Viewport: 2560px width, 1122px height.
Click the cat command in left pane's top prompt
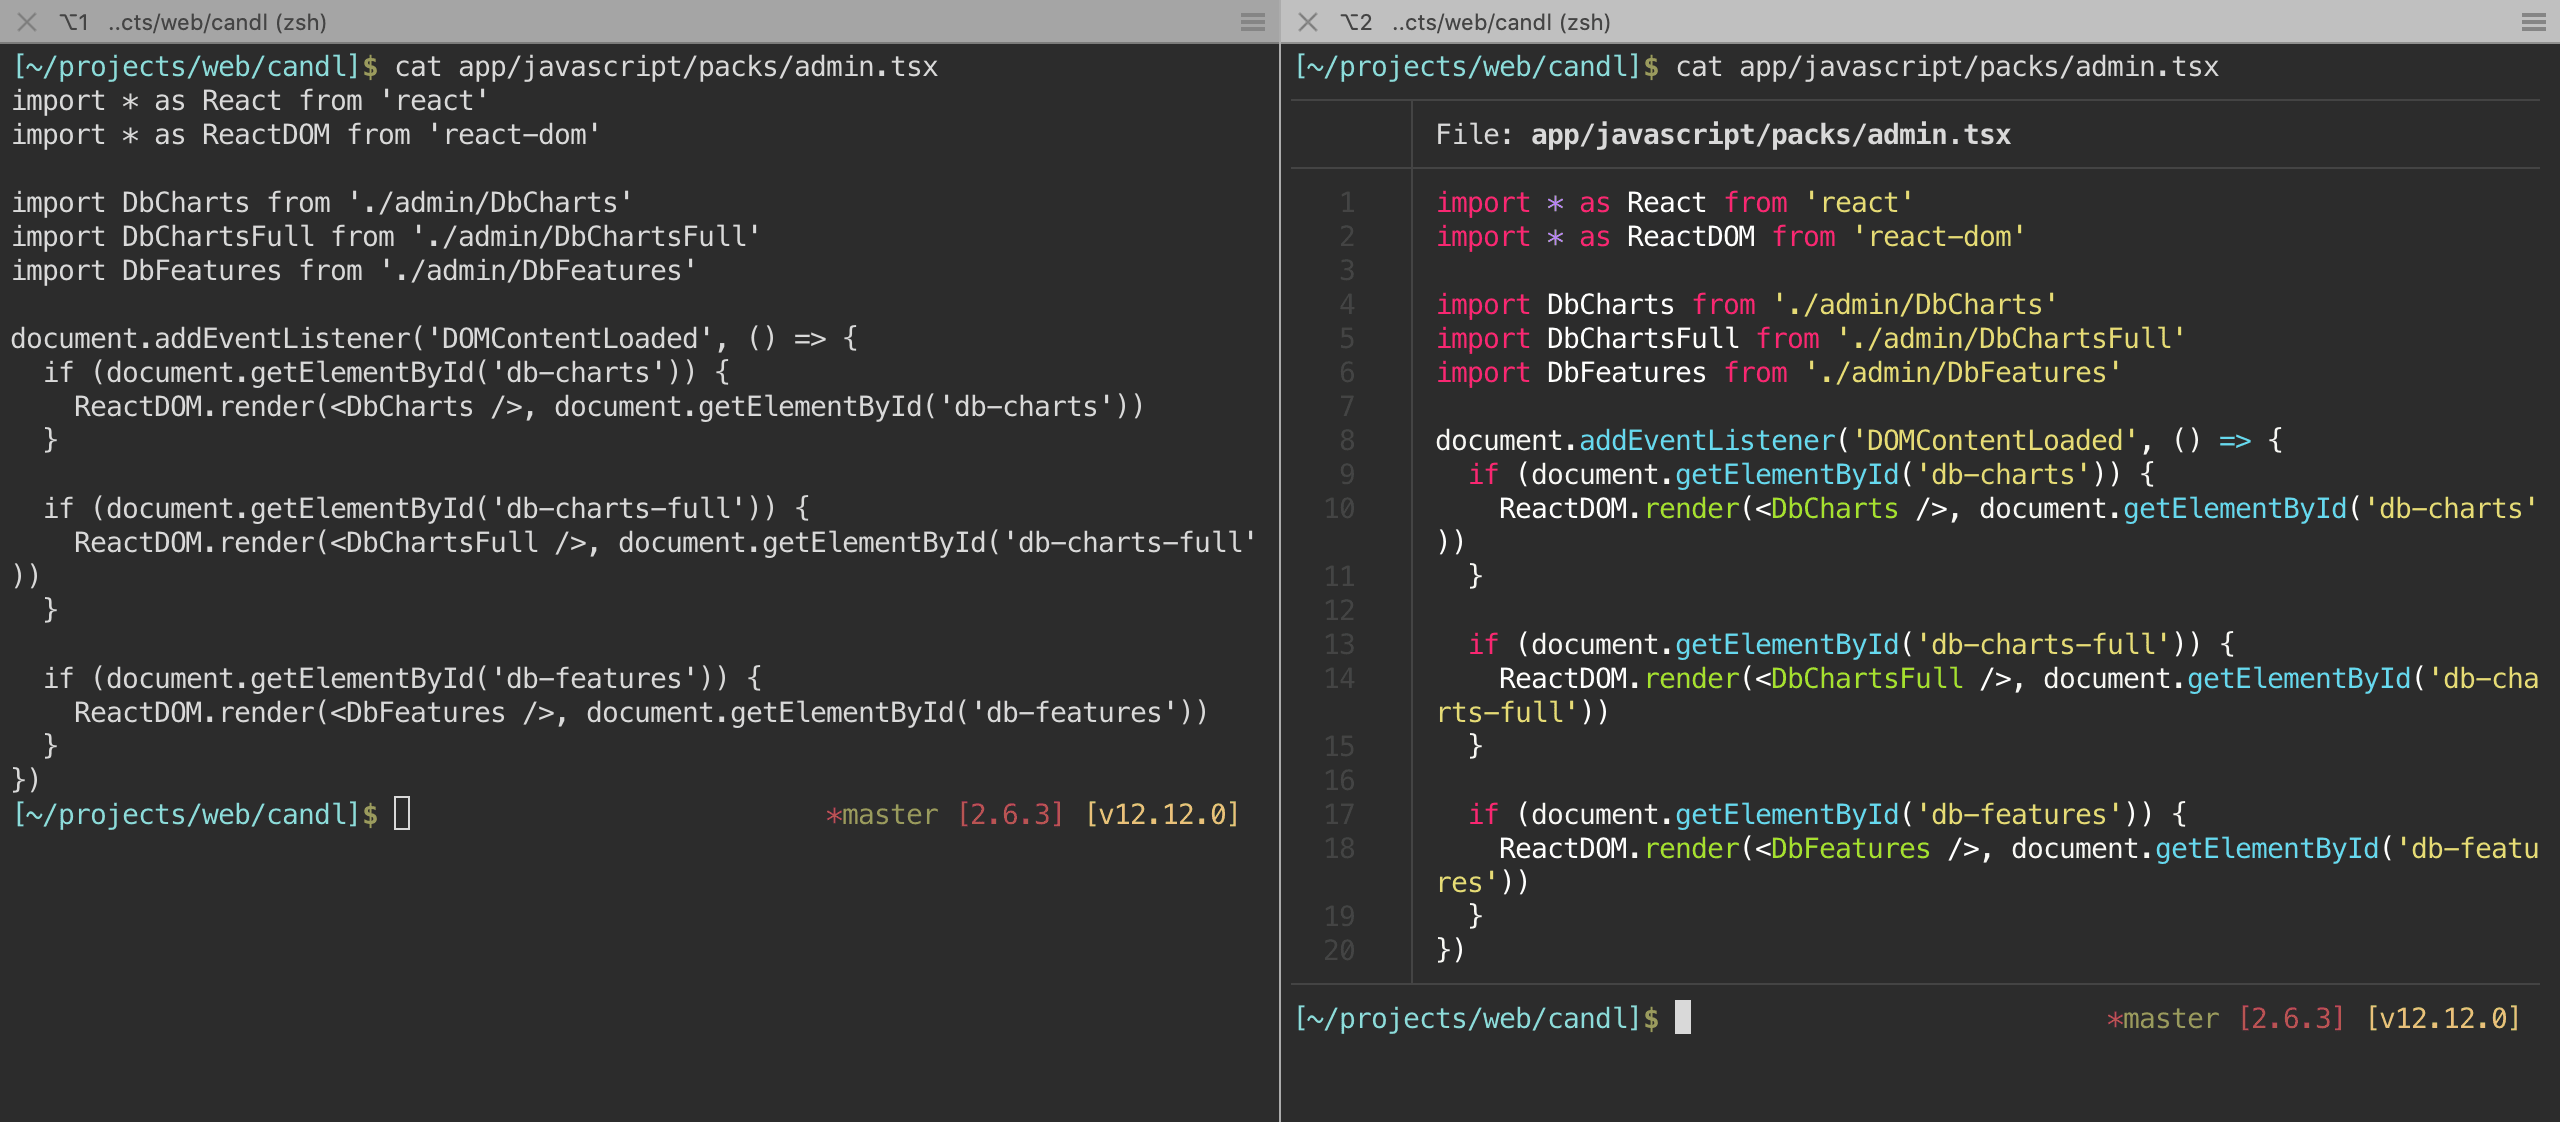pyautogui.click(x=417, y=67)
